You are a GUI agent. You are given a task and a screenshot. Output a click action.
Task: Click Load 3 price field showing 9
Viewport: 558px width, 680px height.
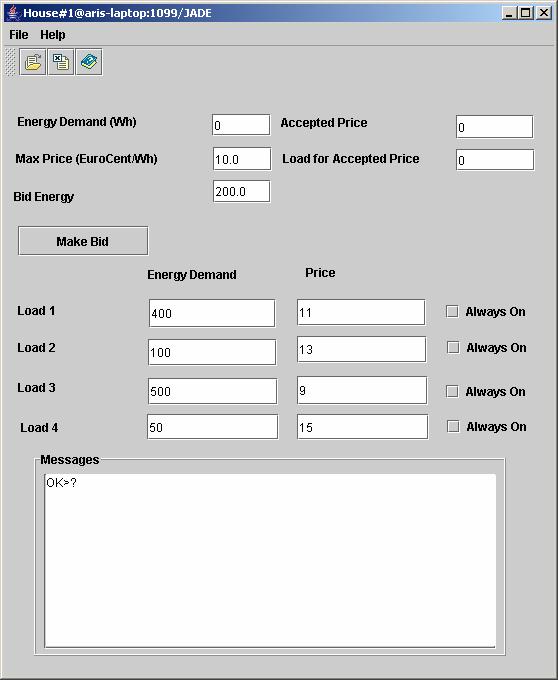[362, 390]
